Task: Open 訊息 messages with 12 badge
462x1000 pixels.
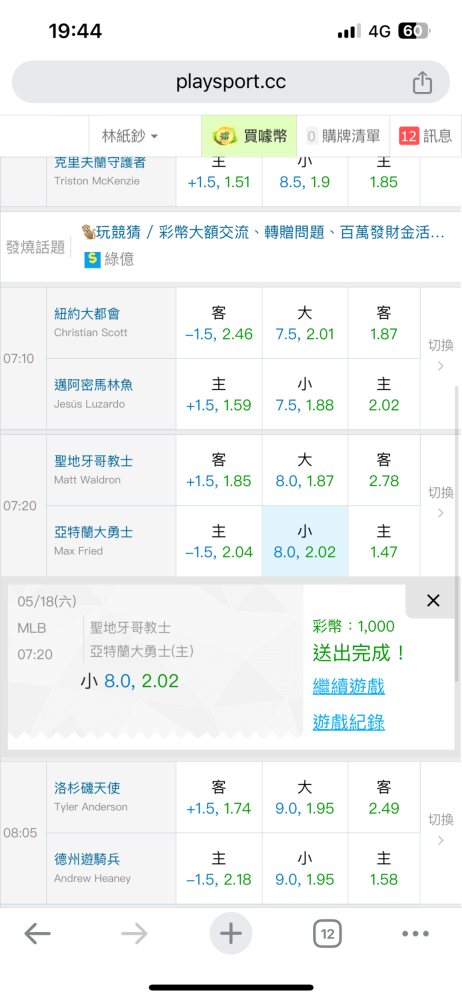Action: 426,136
